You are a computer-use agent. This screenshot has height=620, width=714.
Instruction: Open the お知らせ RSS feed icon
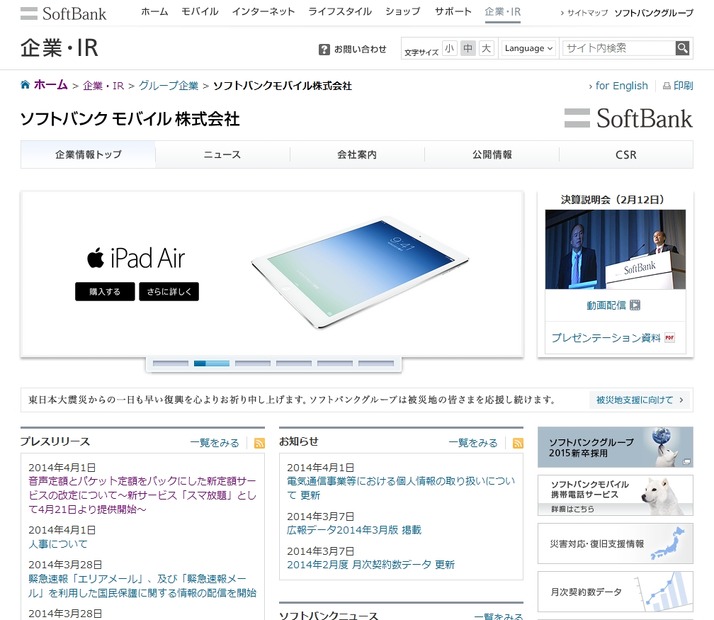pyautogui.click(x=518, y=443)
